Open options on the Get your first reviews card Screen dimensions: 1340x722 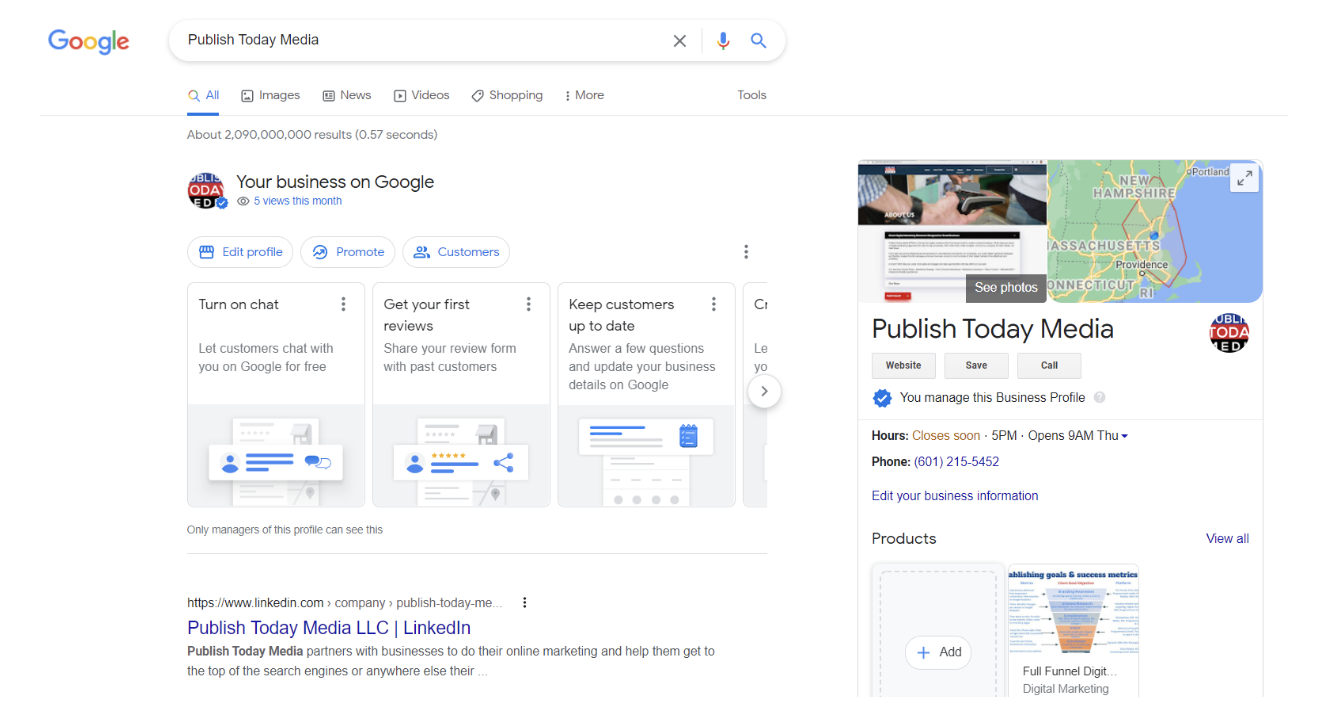pos(529,304)
